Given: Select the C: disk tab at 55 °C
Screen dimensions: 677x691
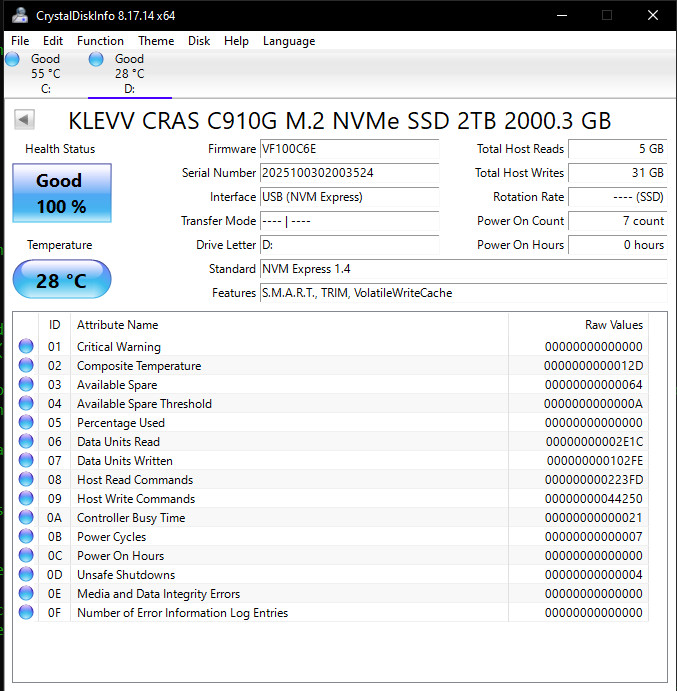Looking at the screenshot, I should point(45,74).
